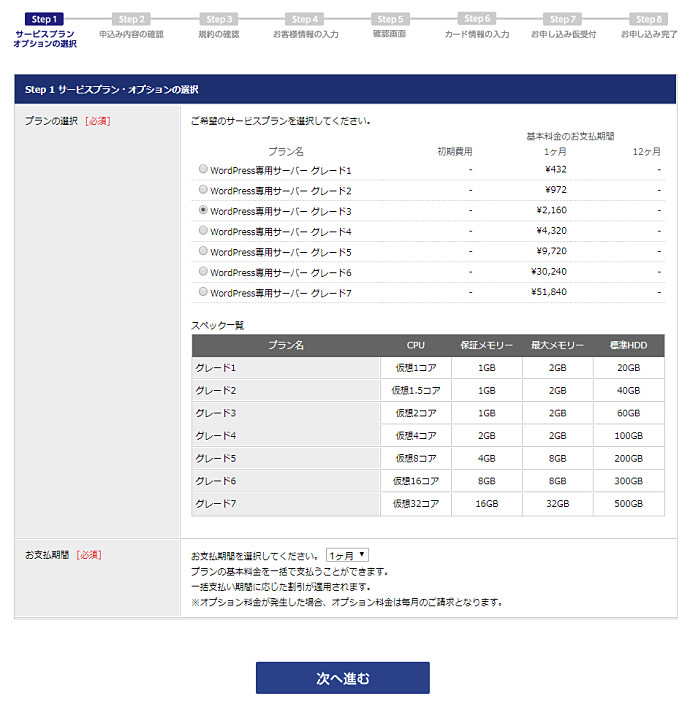Select WordPress専用サーバー グレード2 radio button

204,190
